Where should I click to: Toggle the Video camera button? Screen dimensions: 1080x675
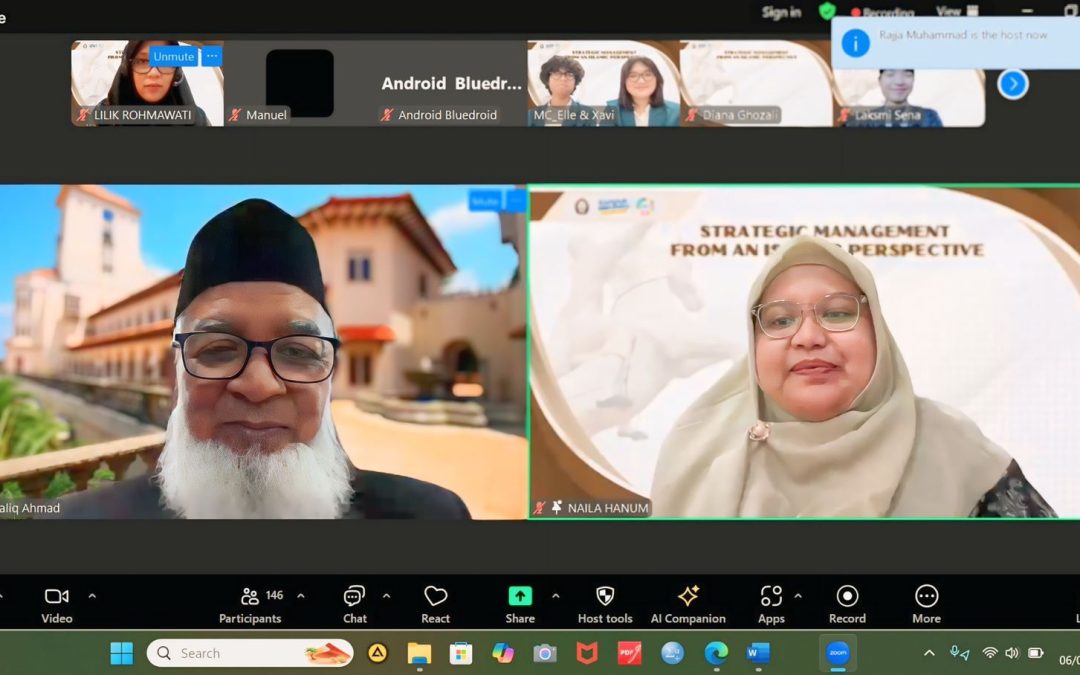tap(56, 605)
